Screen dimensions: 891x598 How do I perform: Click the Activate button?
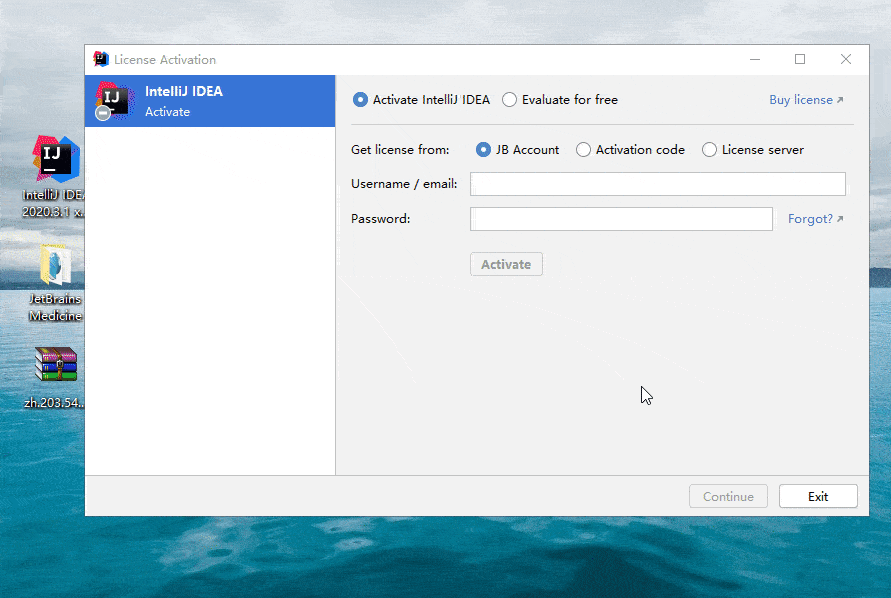(506, 264)
